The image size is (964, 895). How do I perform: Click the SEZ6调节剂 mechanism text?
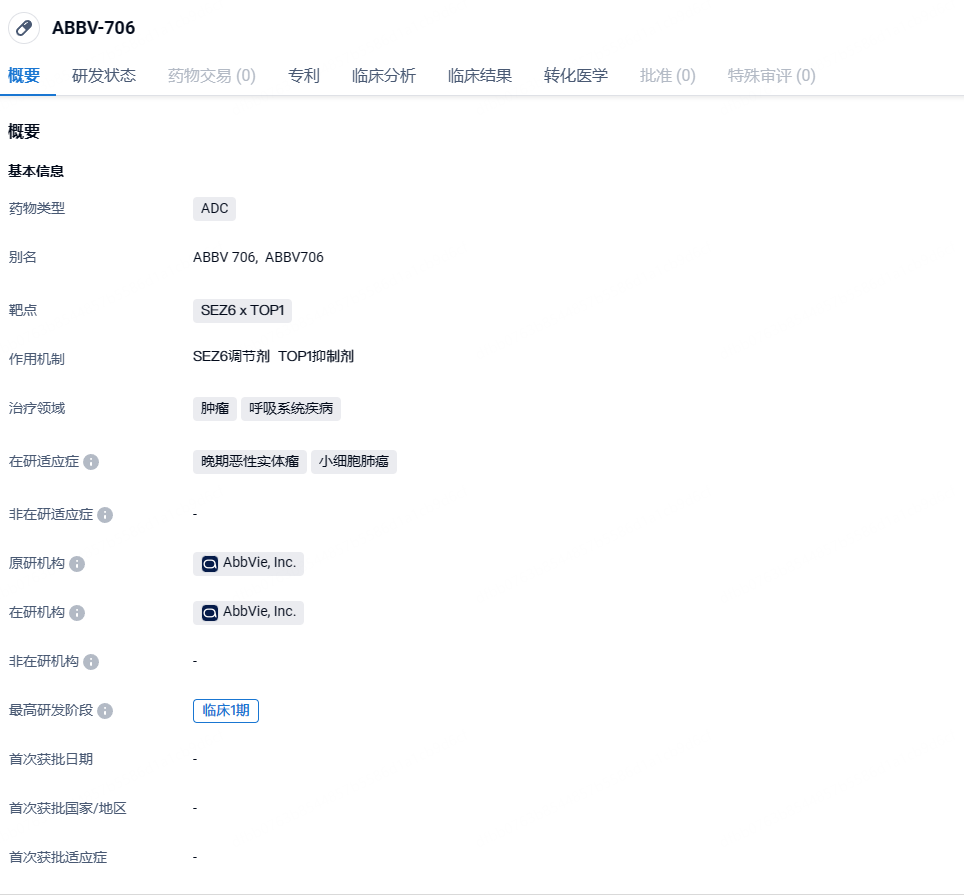[231, 357]
